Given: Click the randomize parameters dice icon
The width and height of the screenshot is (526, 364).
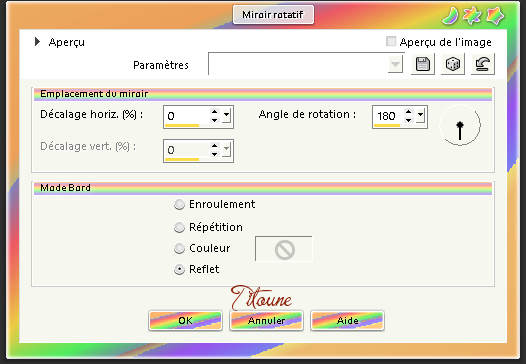Looking at the screenshot, I should [x=453, y=64].
